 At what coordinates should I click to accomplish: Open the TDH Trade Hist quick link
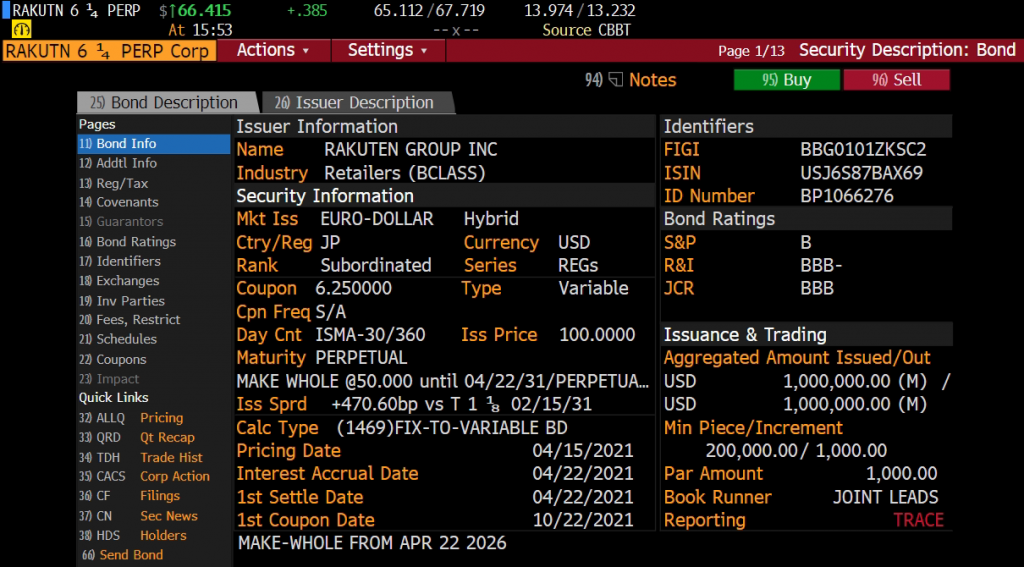click(141, 458)
